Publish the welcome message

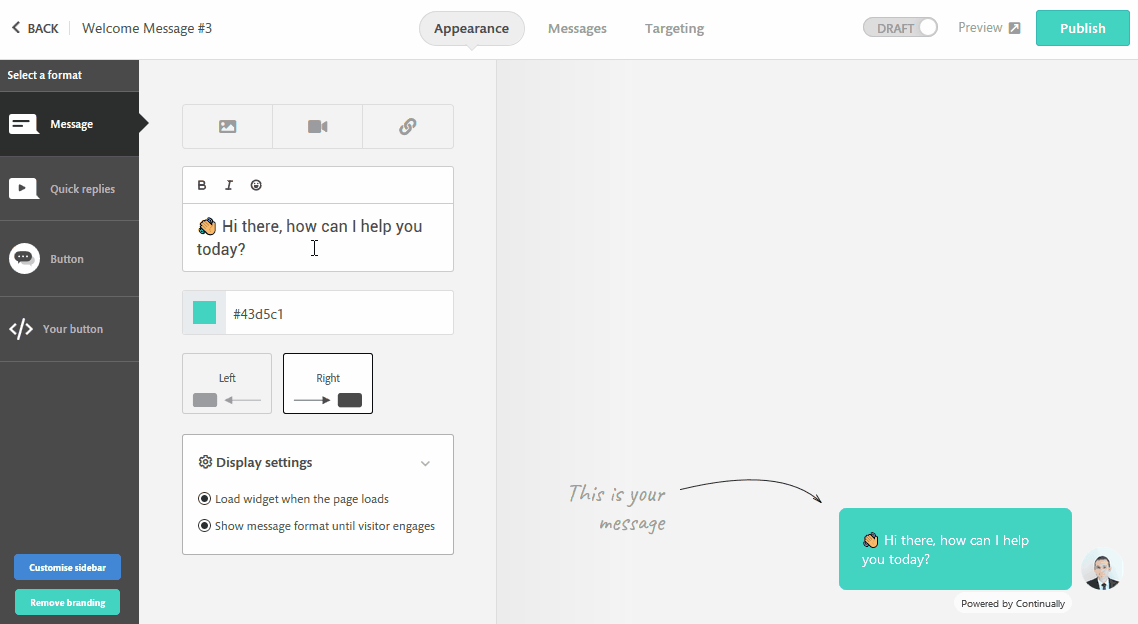(1082, 27)
